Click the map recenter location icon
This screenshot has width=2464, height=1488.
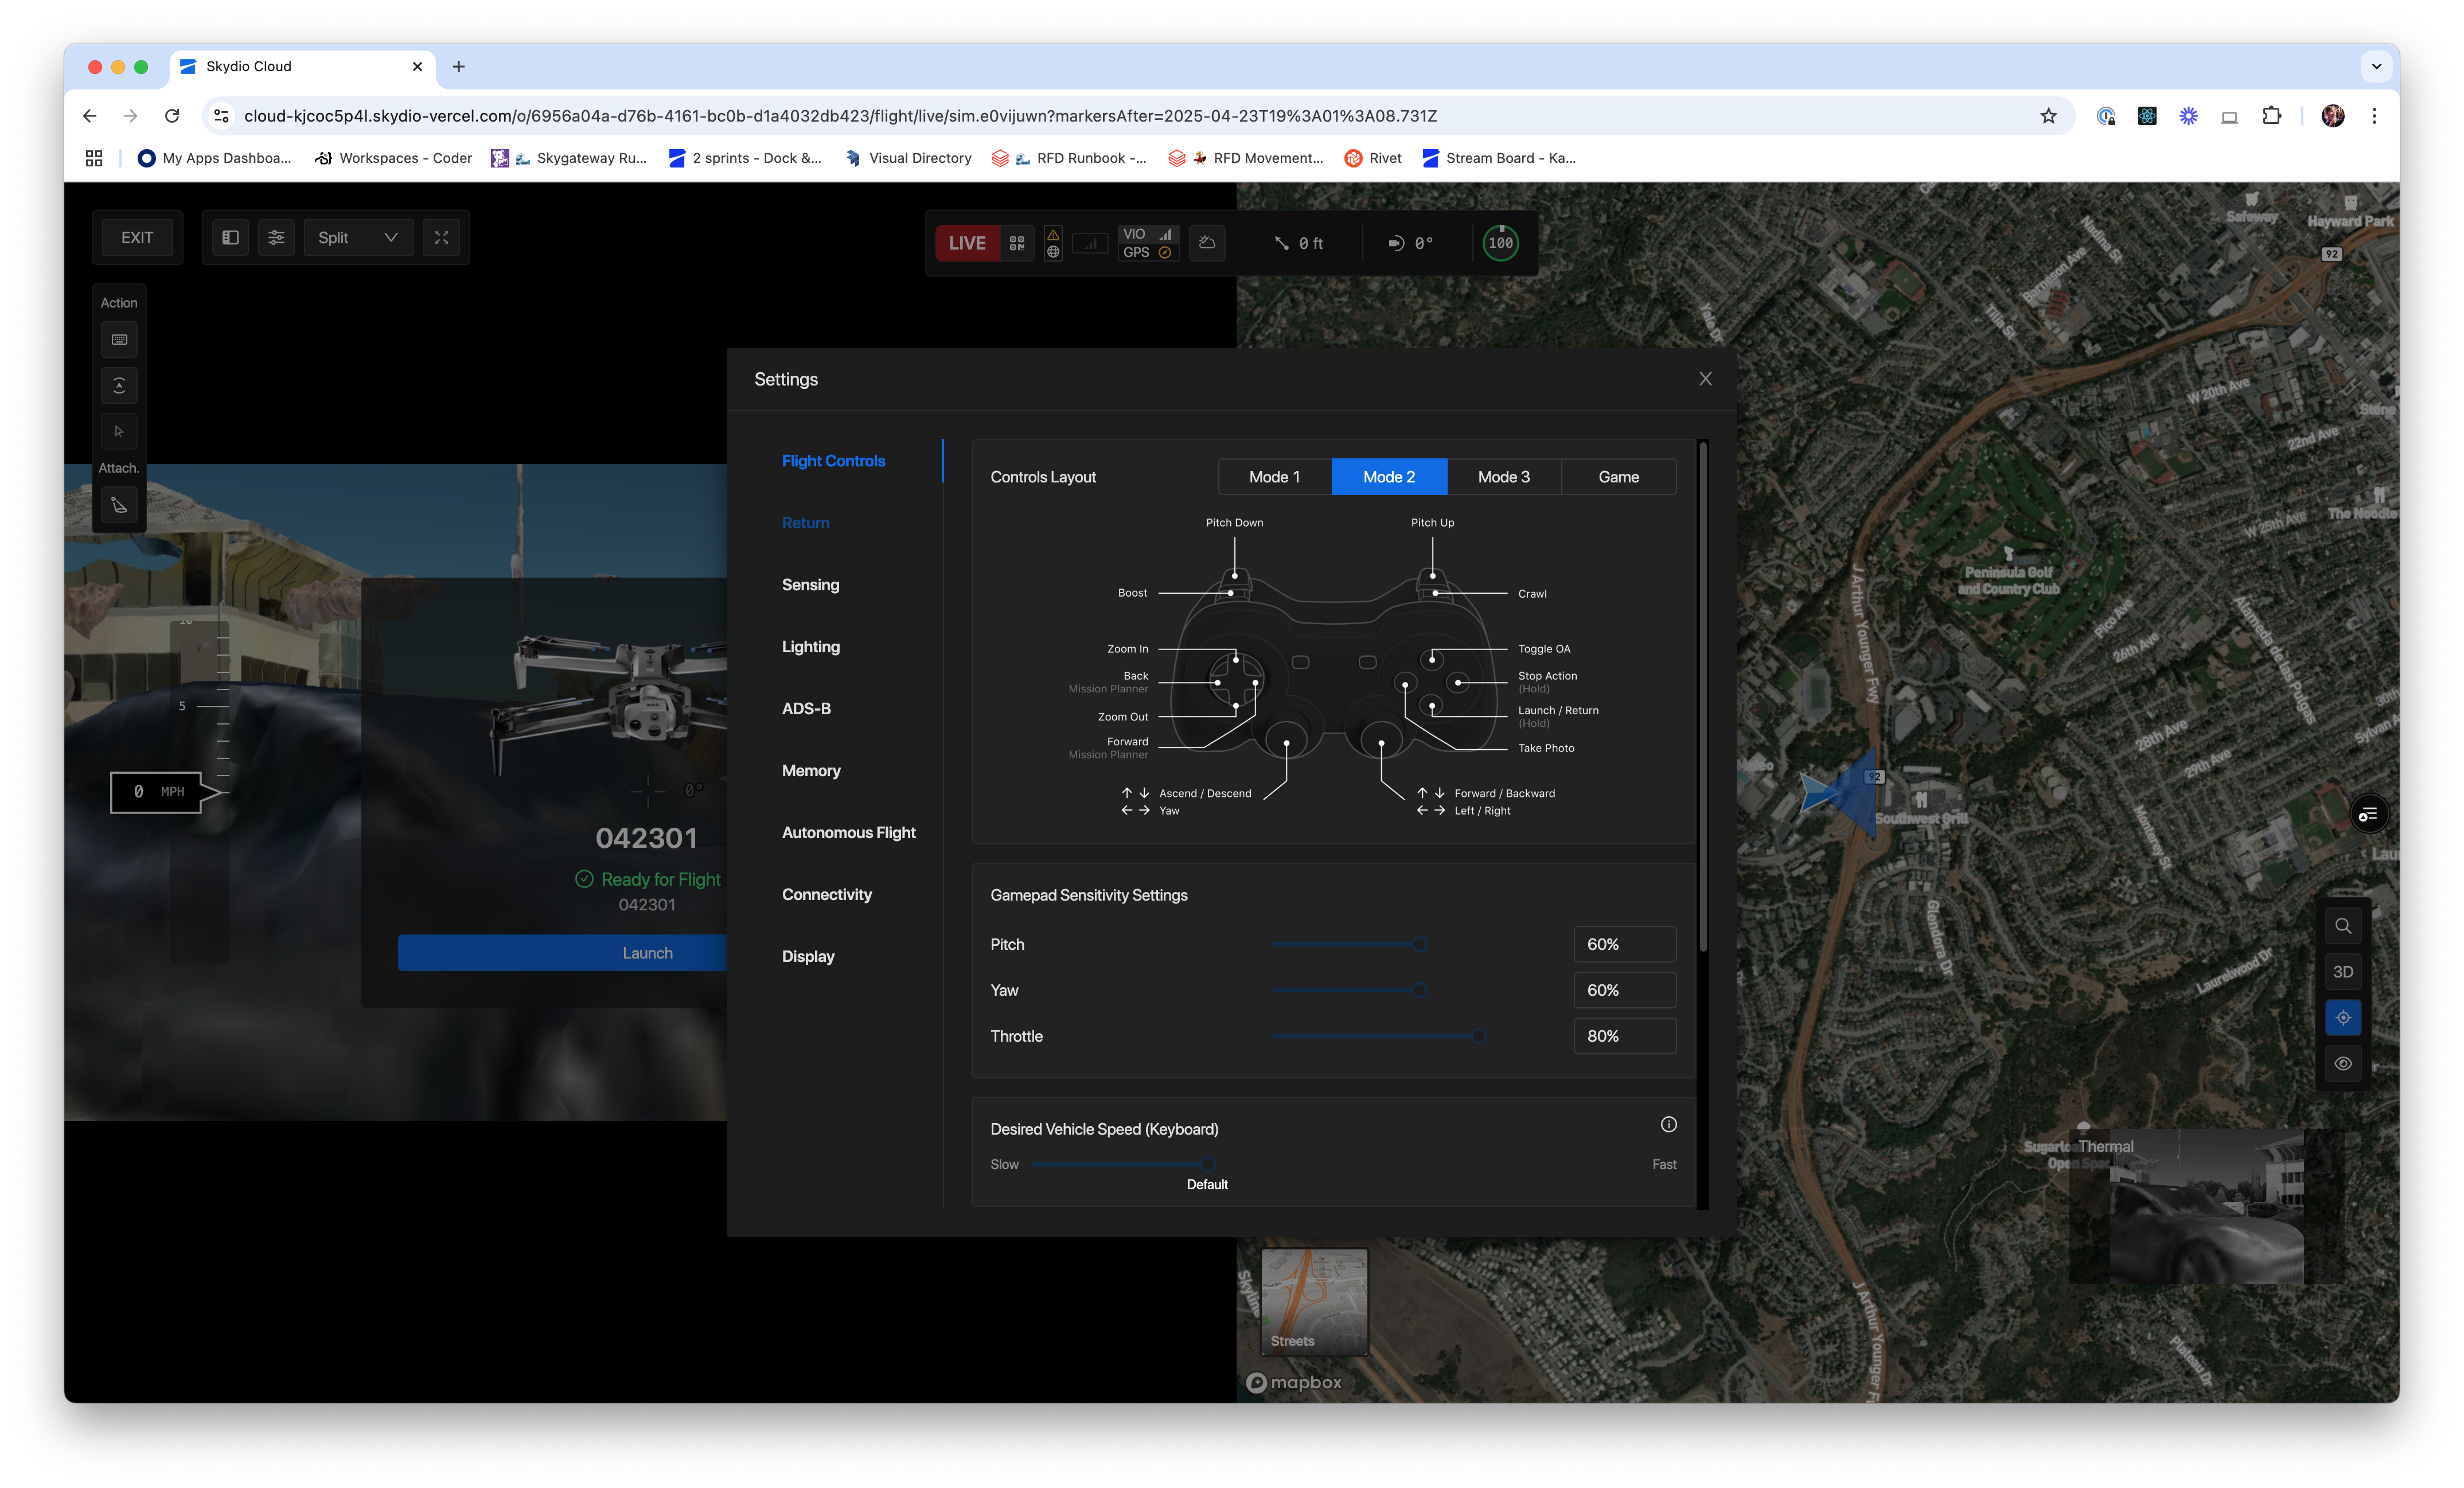pos(2342,1018)
